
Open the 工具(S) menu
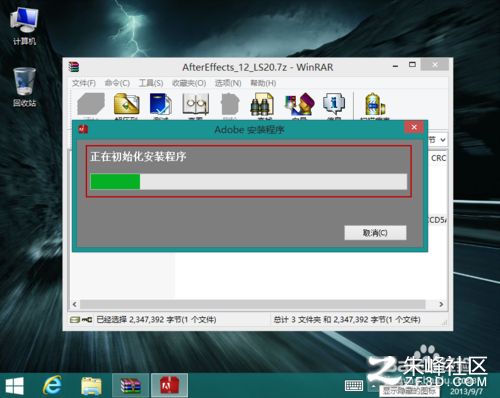coord(151,83)
